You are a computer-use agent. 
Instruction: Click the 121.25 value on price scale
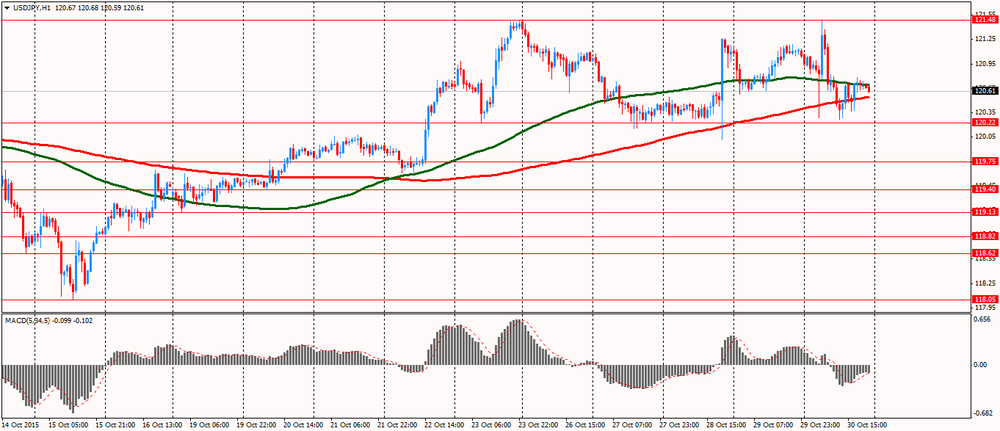pyautogui.click(x=985, y=39)
